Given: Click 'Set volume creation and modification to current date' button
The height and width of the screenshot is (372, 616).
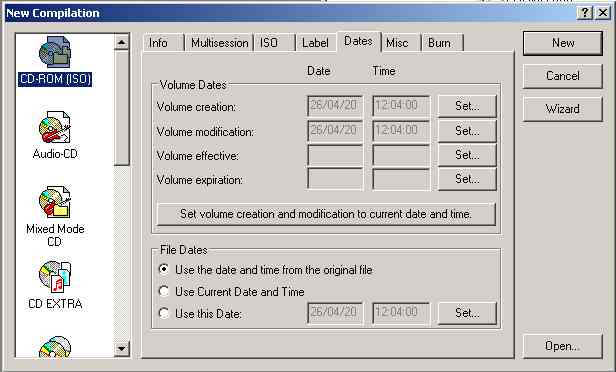Looking at the screenshot, I should point(326,214).
